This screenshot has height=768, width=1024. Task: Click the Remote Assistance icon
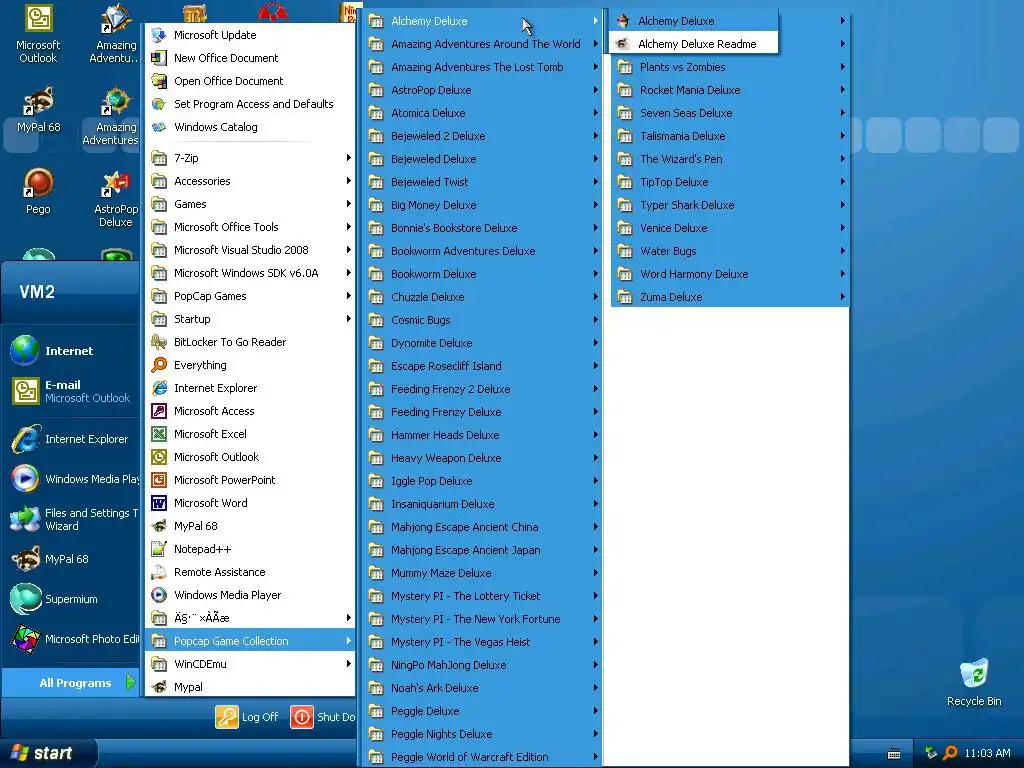(159, 571)
